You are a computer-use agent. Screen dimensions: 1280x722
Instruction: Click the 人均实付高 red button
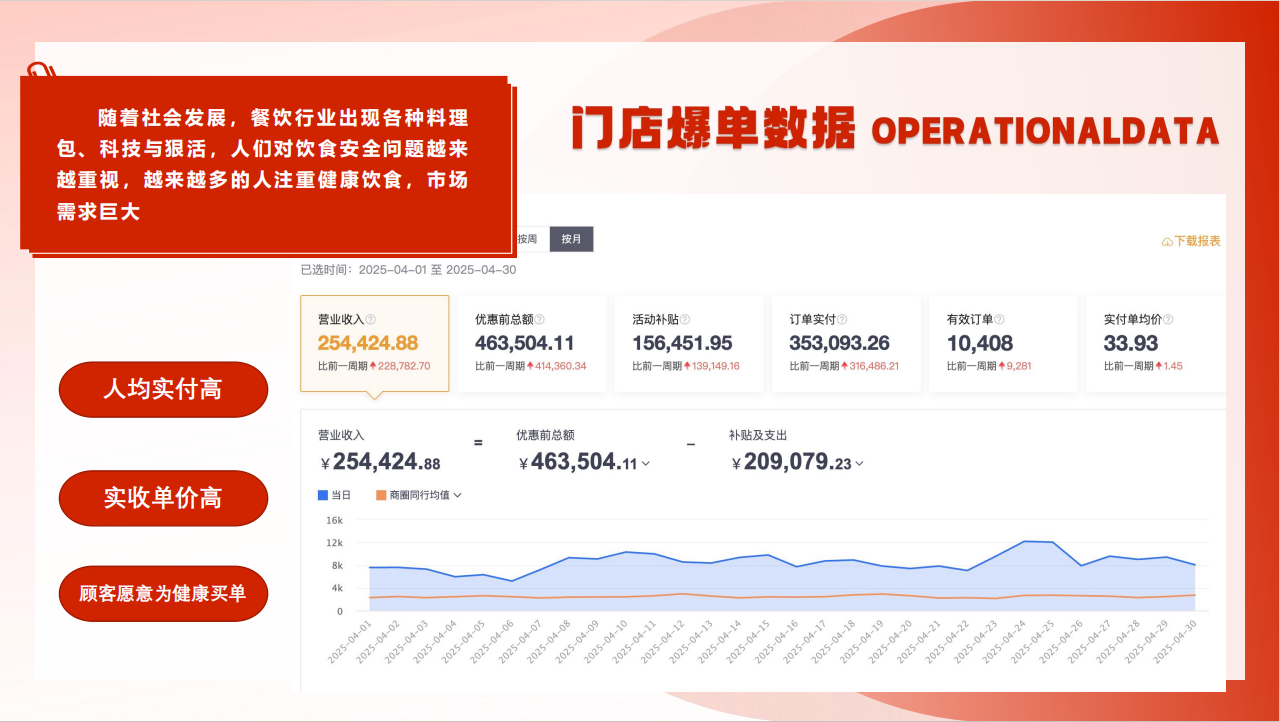click(163, 389)
